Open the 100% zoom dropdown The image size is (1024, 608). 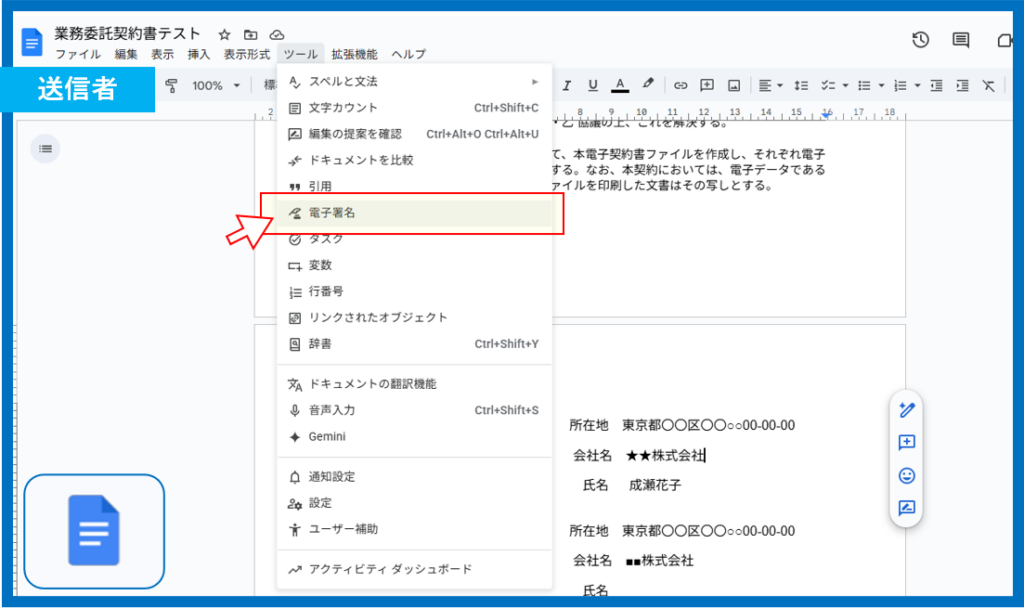215,85
